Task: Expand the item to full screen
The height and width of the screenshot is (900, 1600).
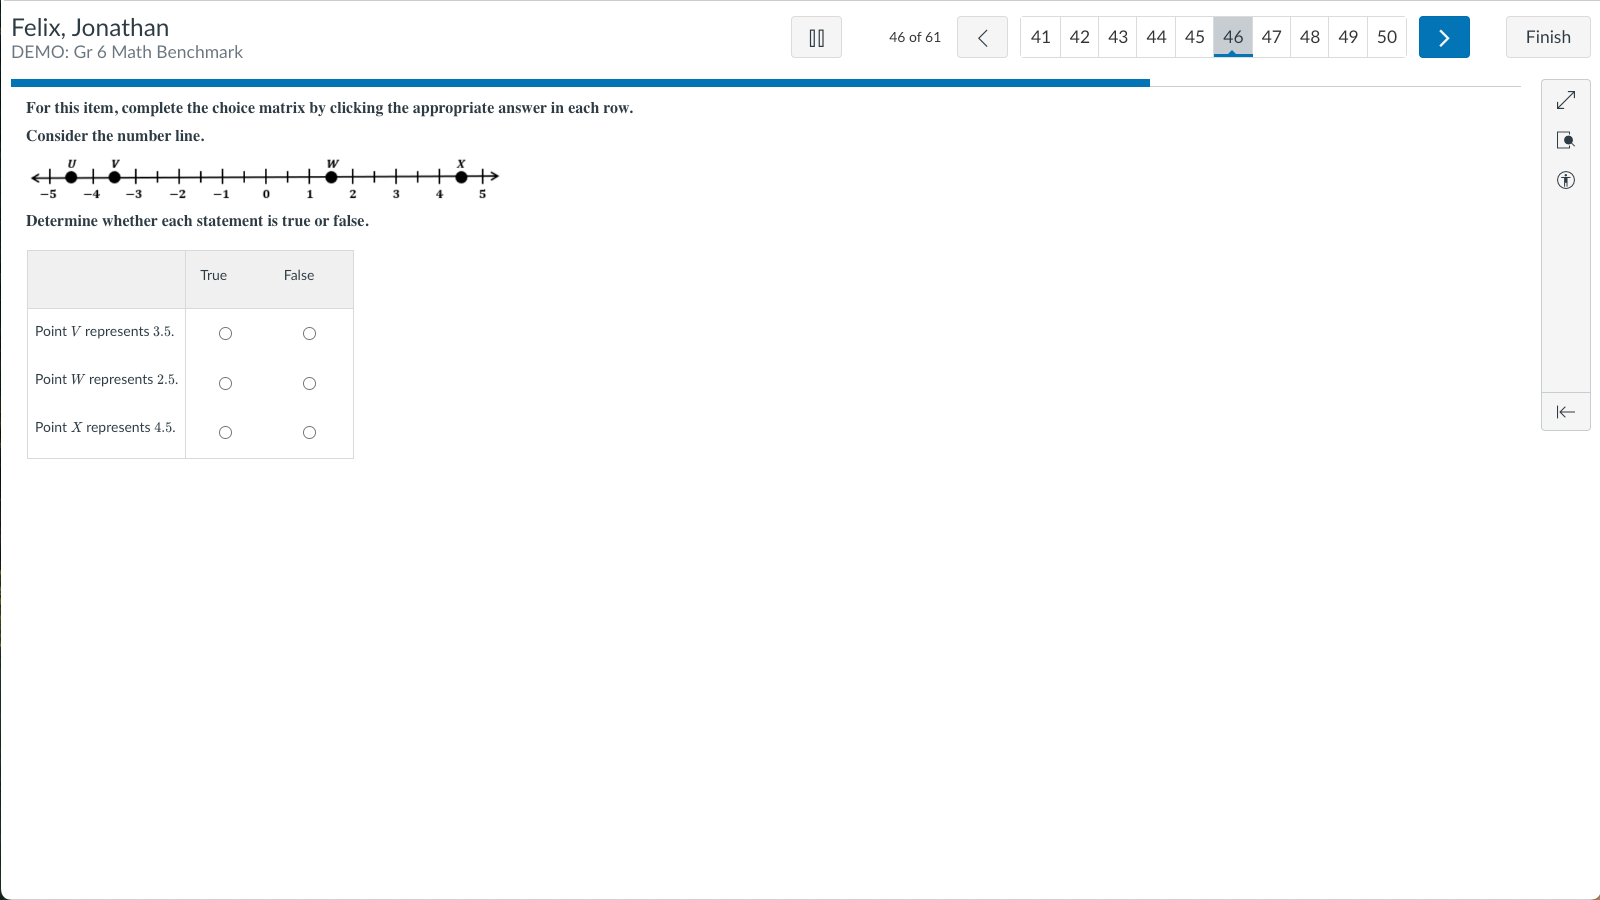Action: coord(1565,100)
